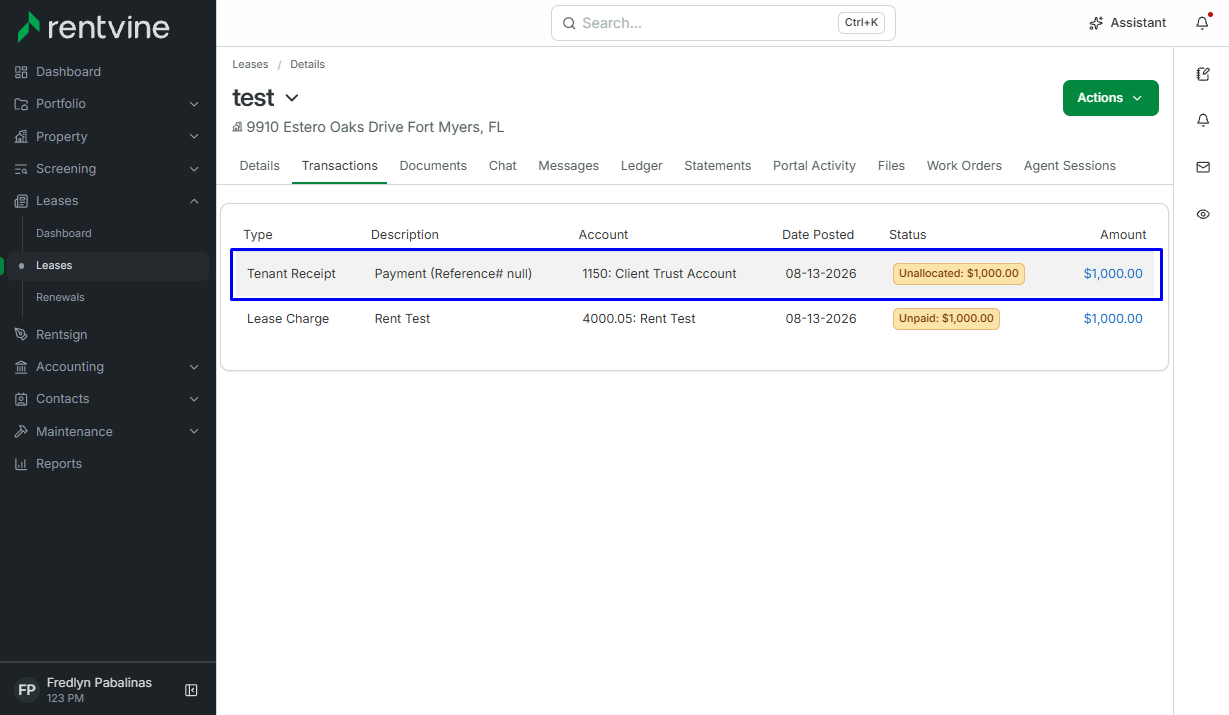Click Fredlyn Pabalinas user name
This screenshot has width=1229, height=715.
(99, 683)
